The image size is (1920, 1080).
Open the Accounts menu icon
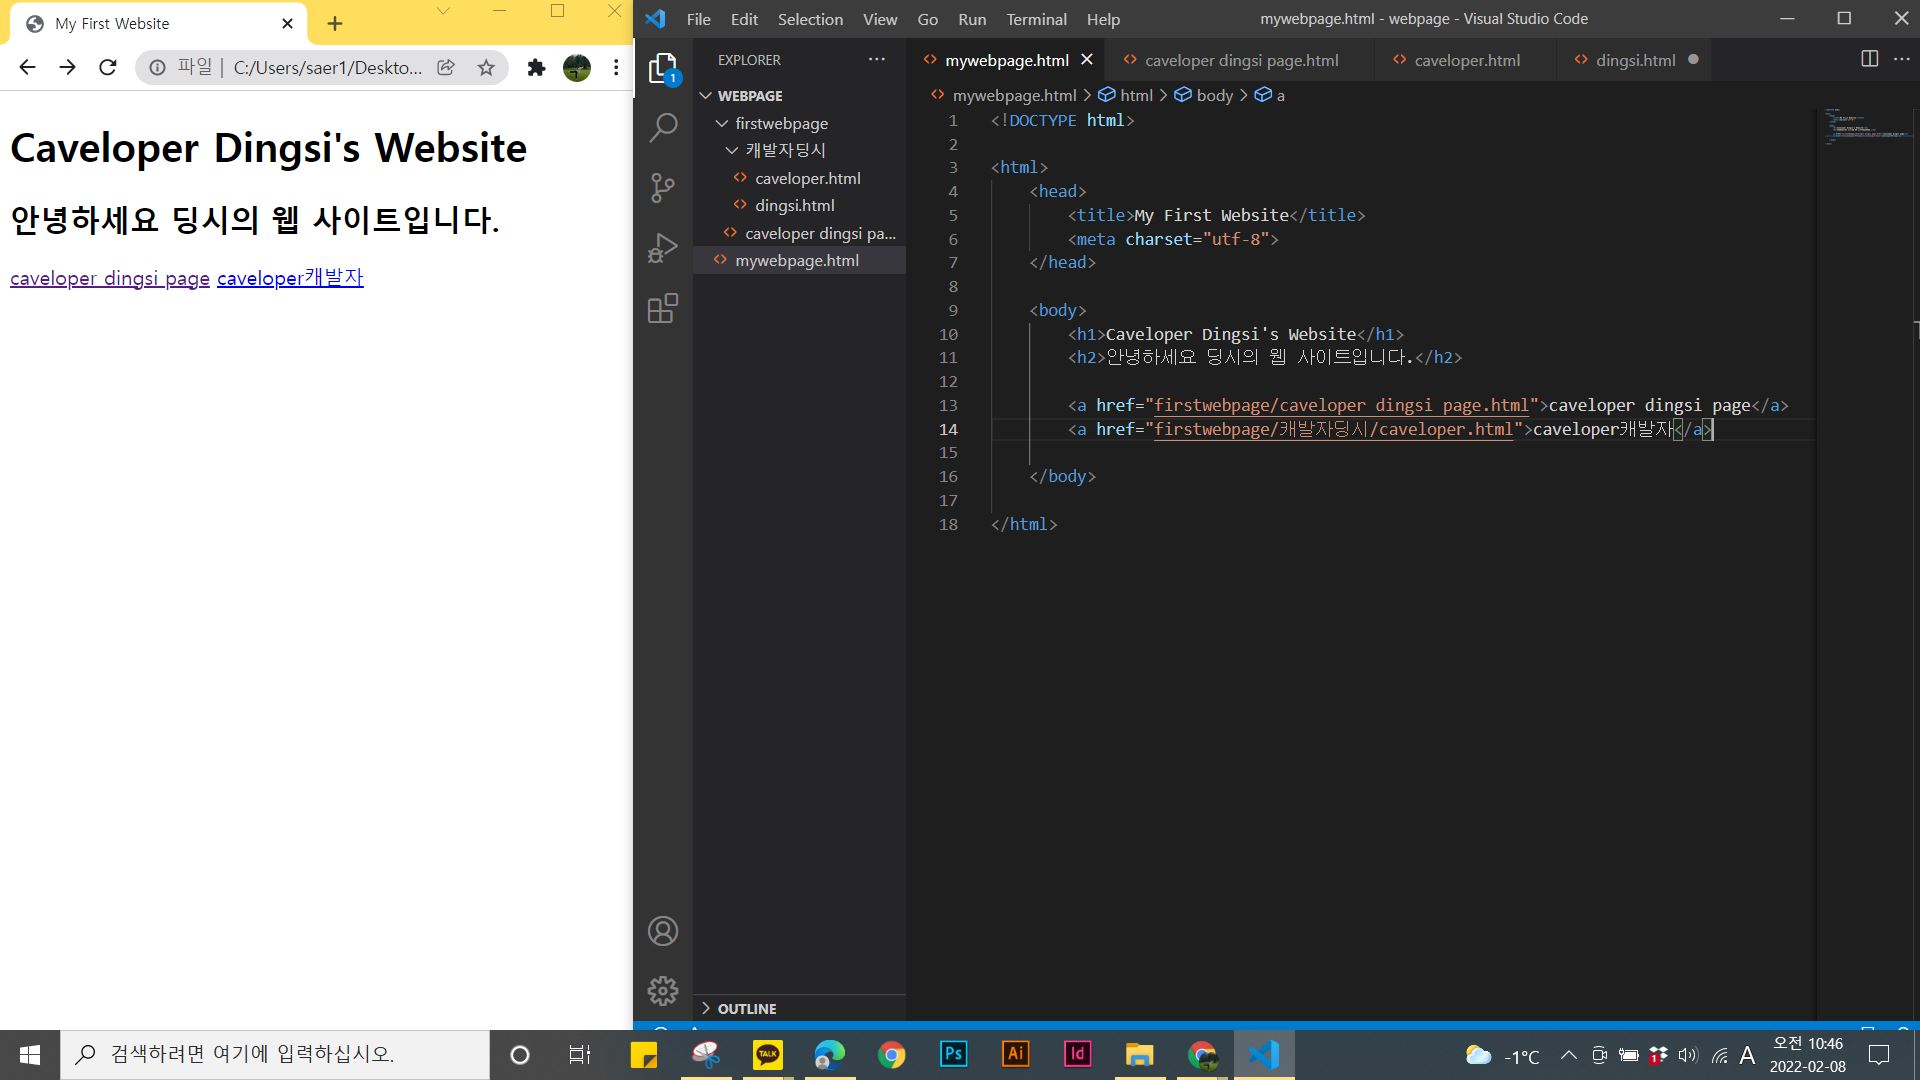pos(663,931)
